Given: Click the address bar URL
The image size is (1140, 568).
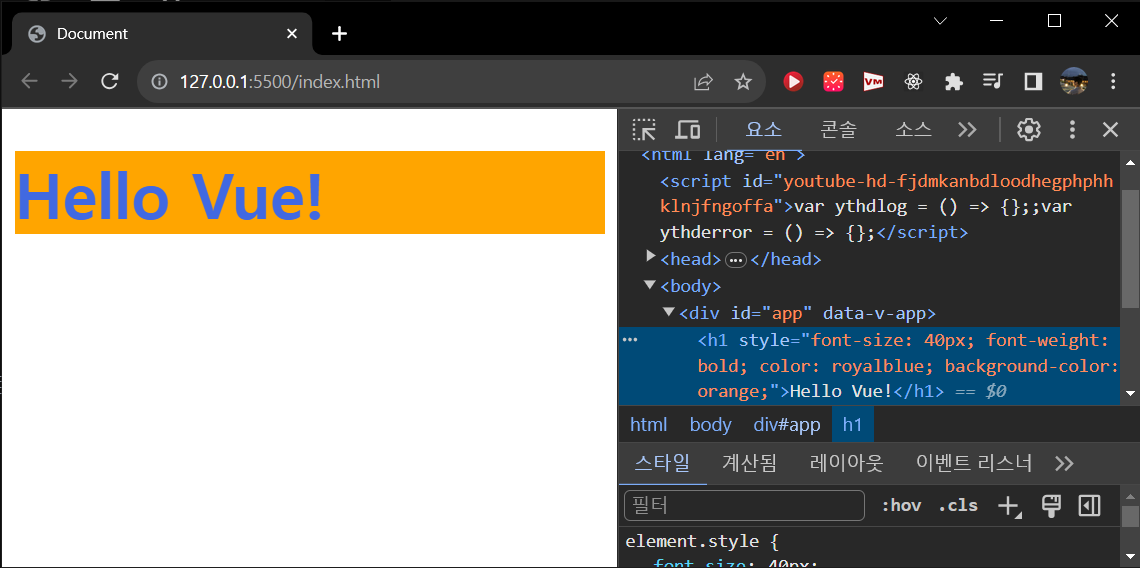Looking at the screenshot, I should pyautogui.click(x=280, y=81).
